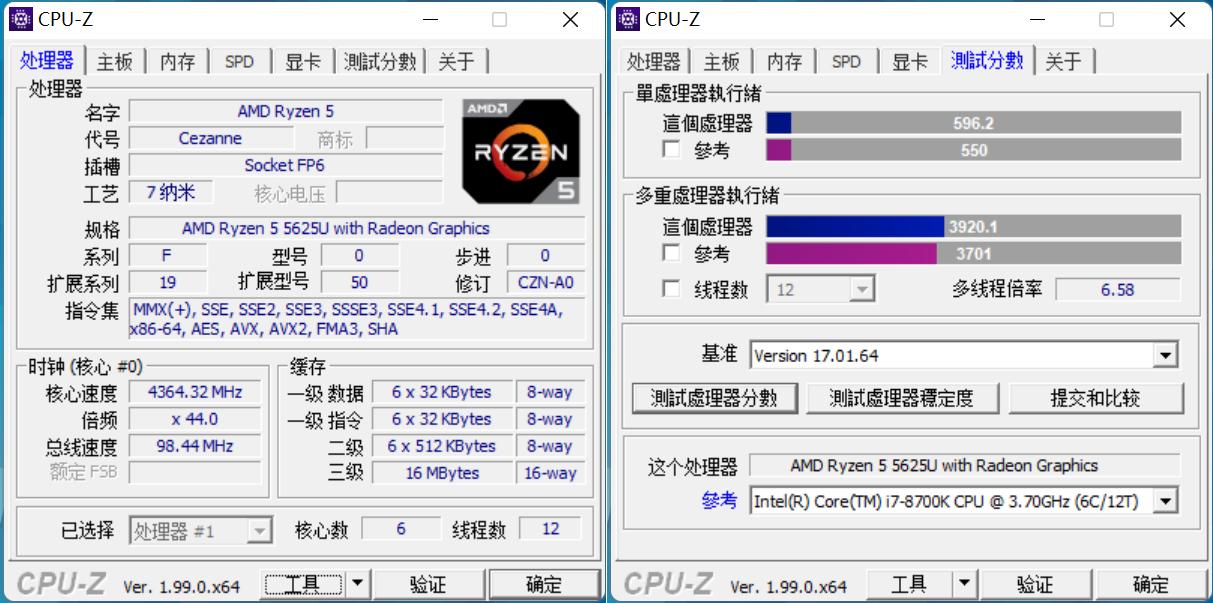Click the CPU-Z icon in the right title bar
Screen dimensions: 1213x603
coord(628,19)
